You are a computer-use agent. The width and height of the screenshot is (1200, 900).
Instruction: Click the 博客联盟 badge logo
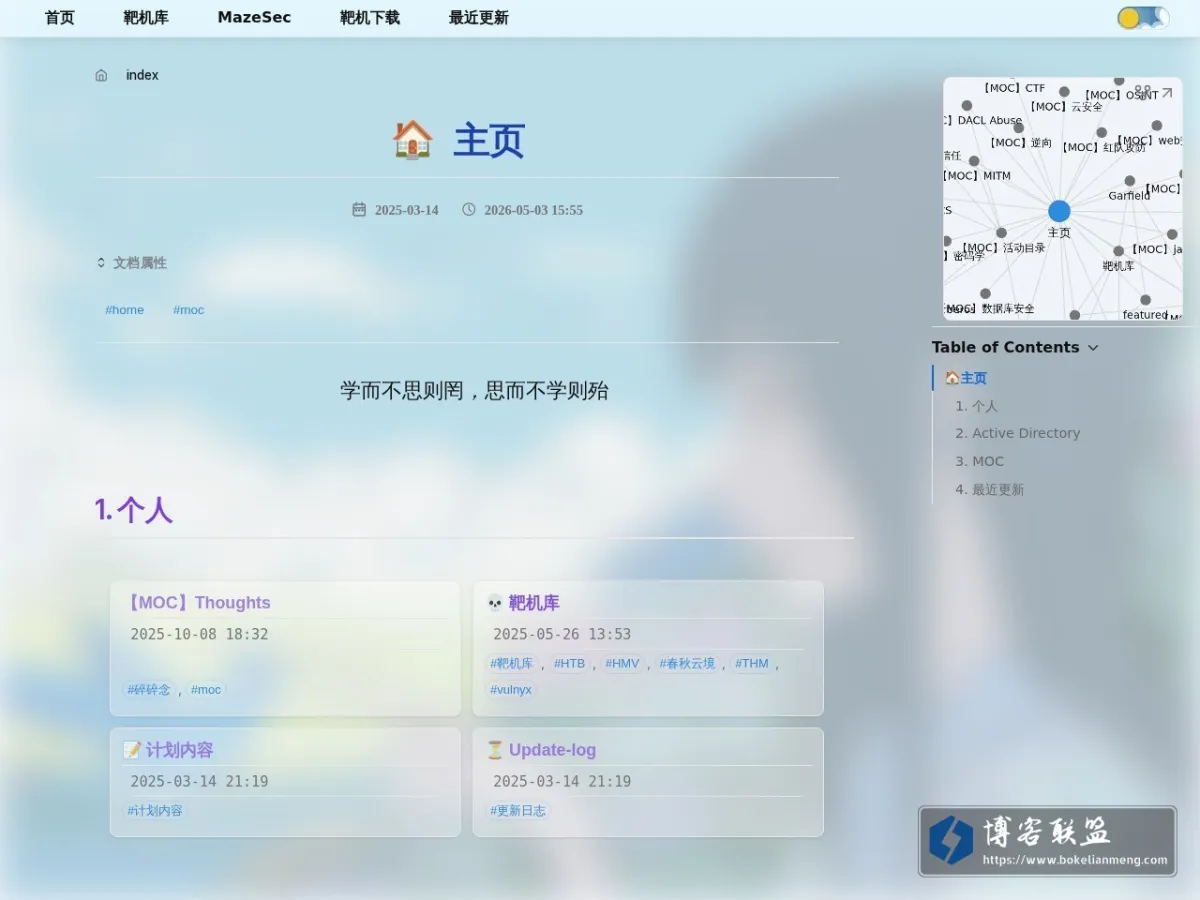coord(951,840)
